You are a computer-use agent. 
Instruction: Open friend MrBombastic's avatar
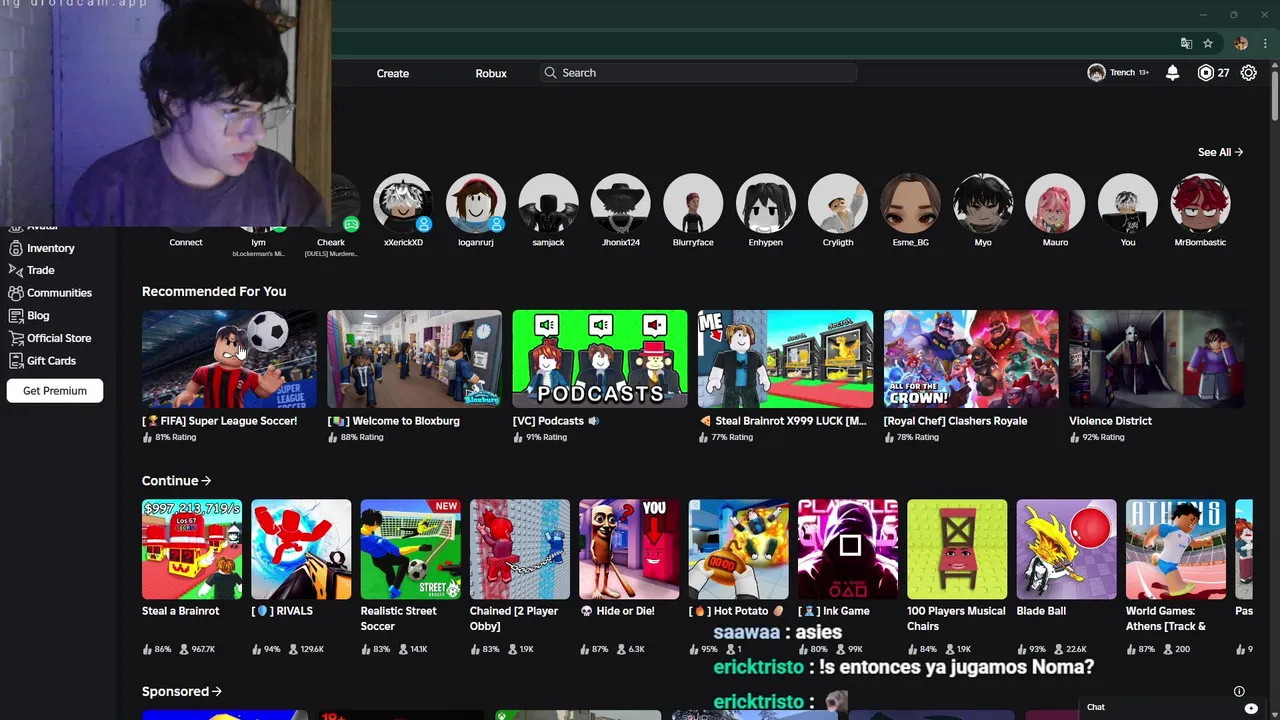1200,204
